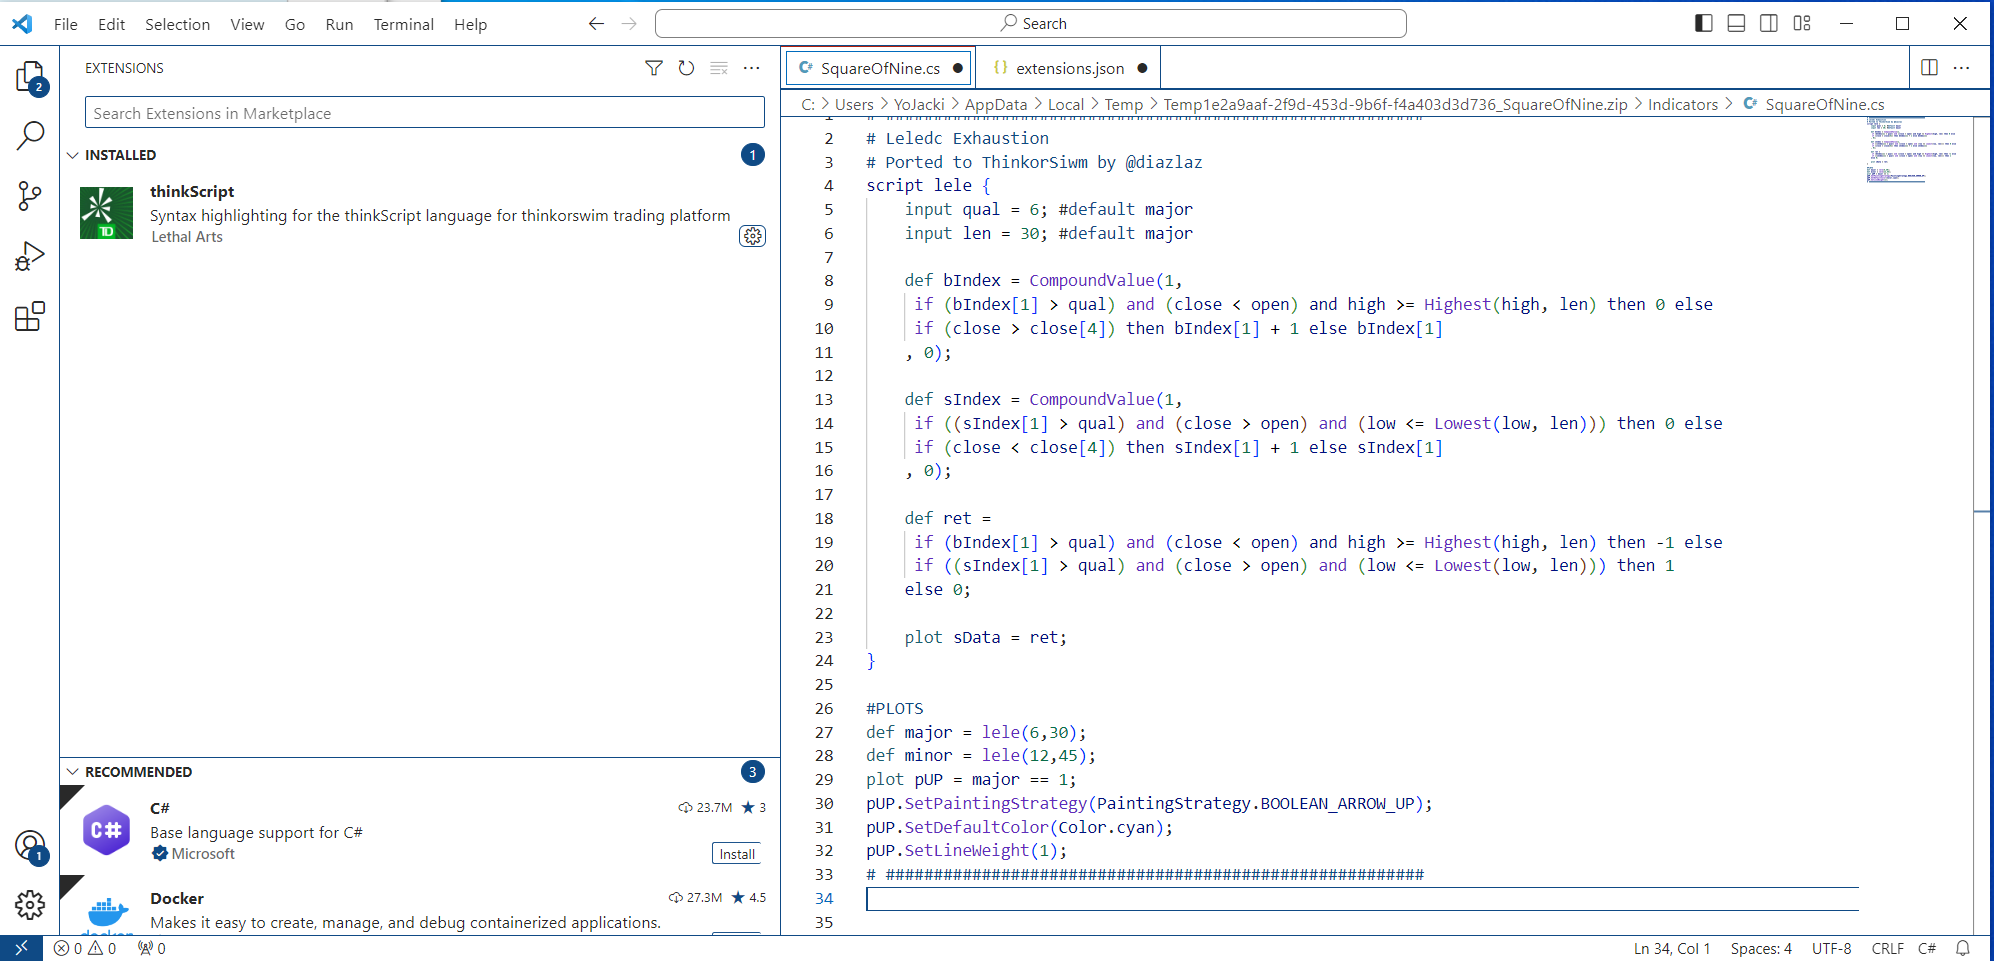Screen dimensions: 1994x961
Task: Open Customize Layout icon
Action: (1802, 24)
